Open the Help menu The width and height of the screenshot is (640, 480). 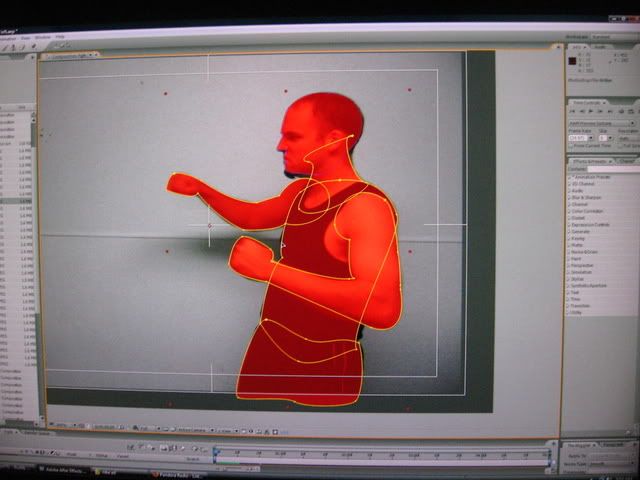pyautogui.click(x=60, y=37)
